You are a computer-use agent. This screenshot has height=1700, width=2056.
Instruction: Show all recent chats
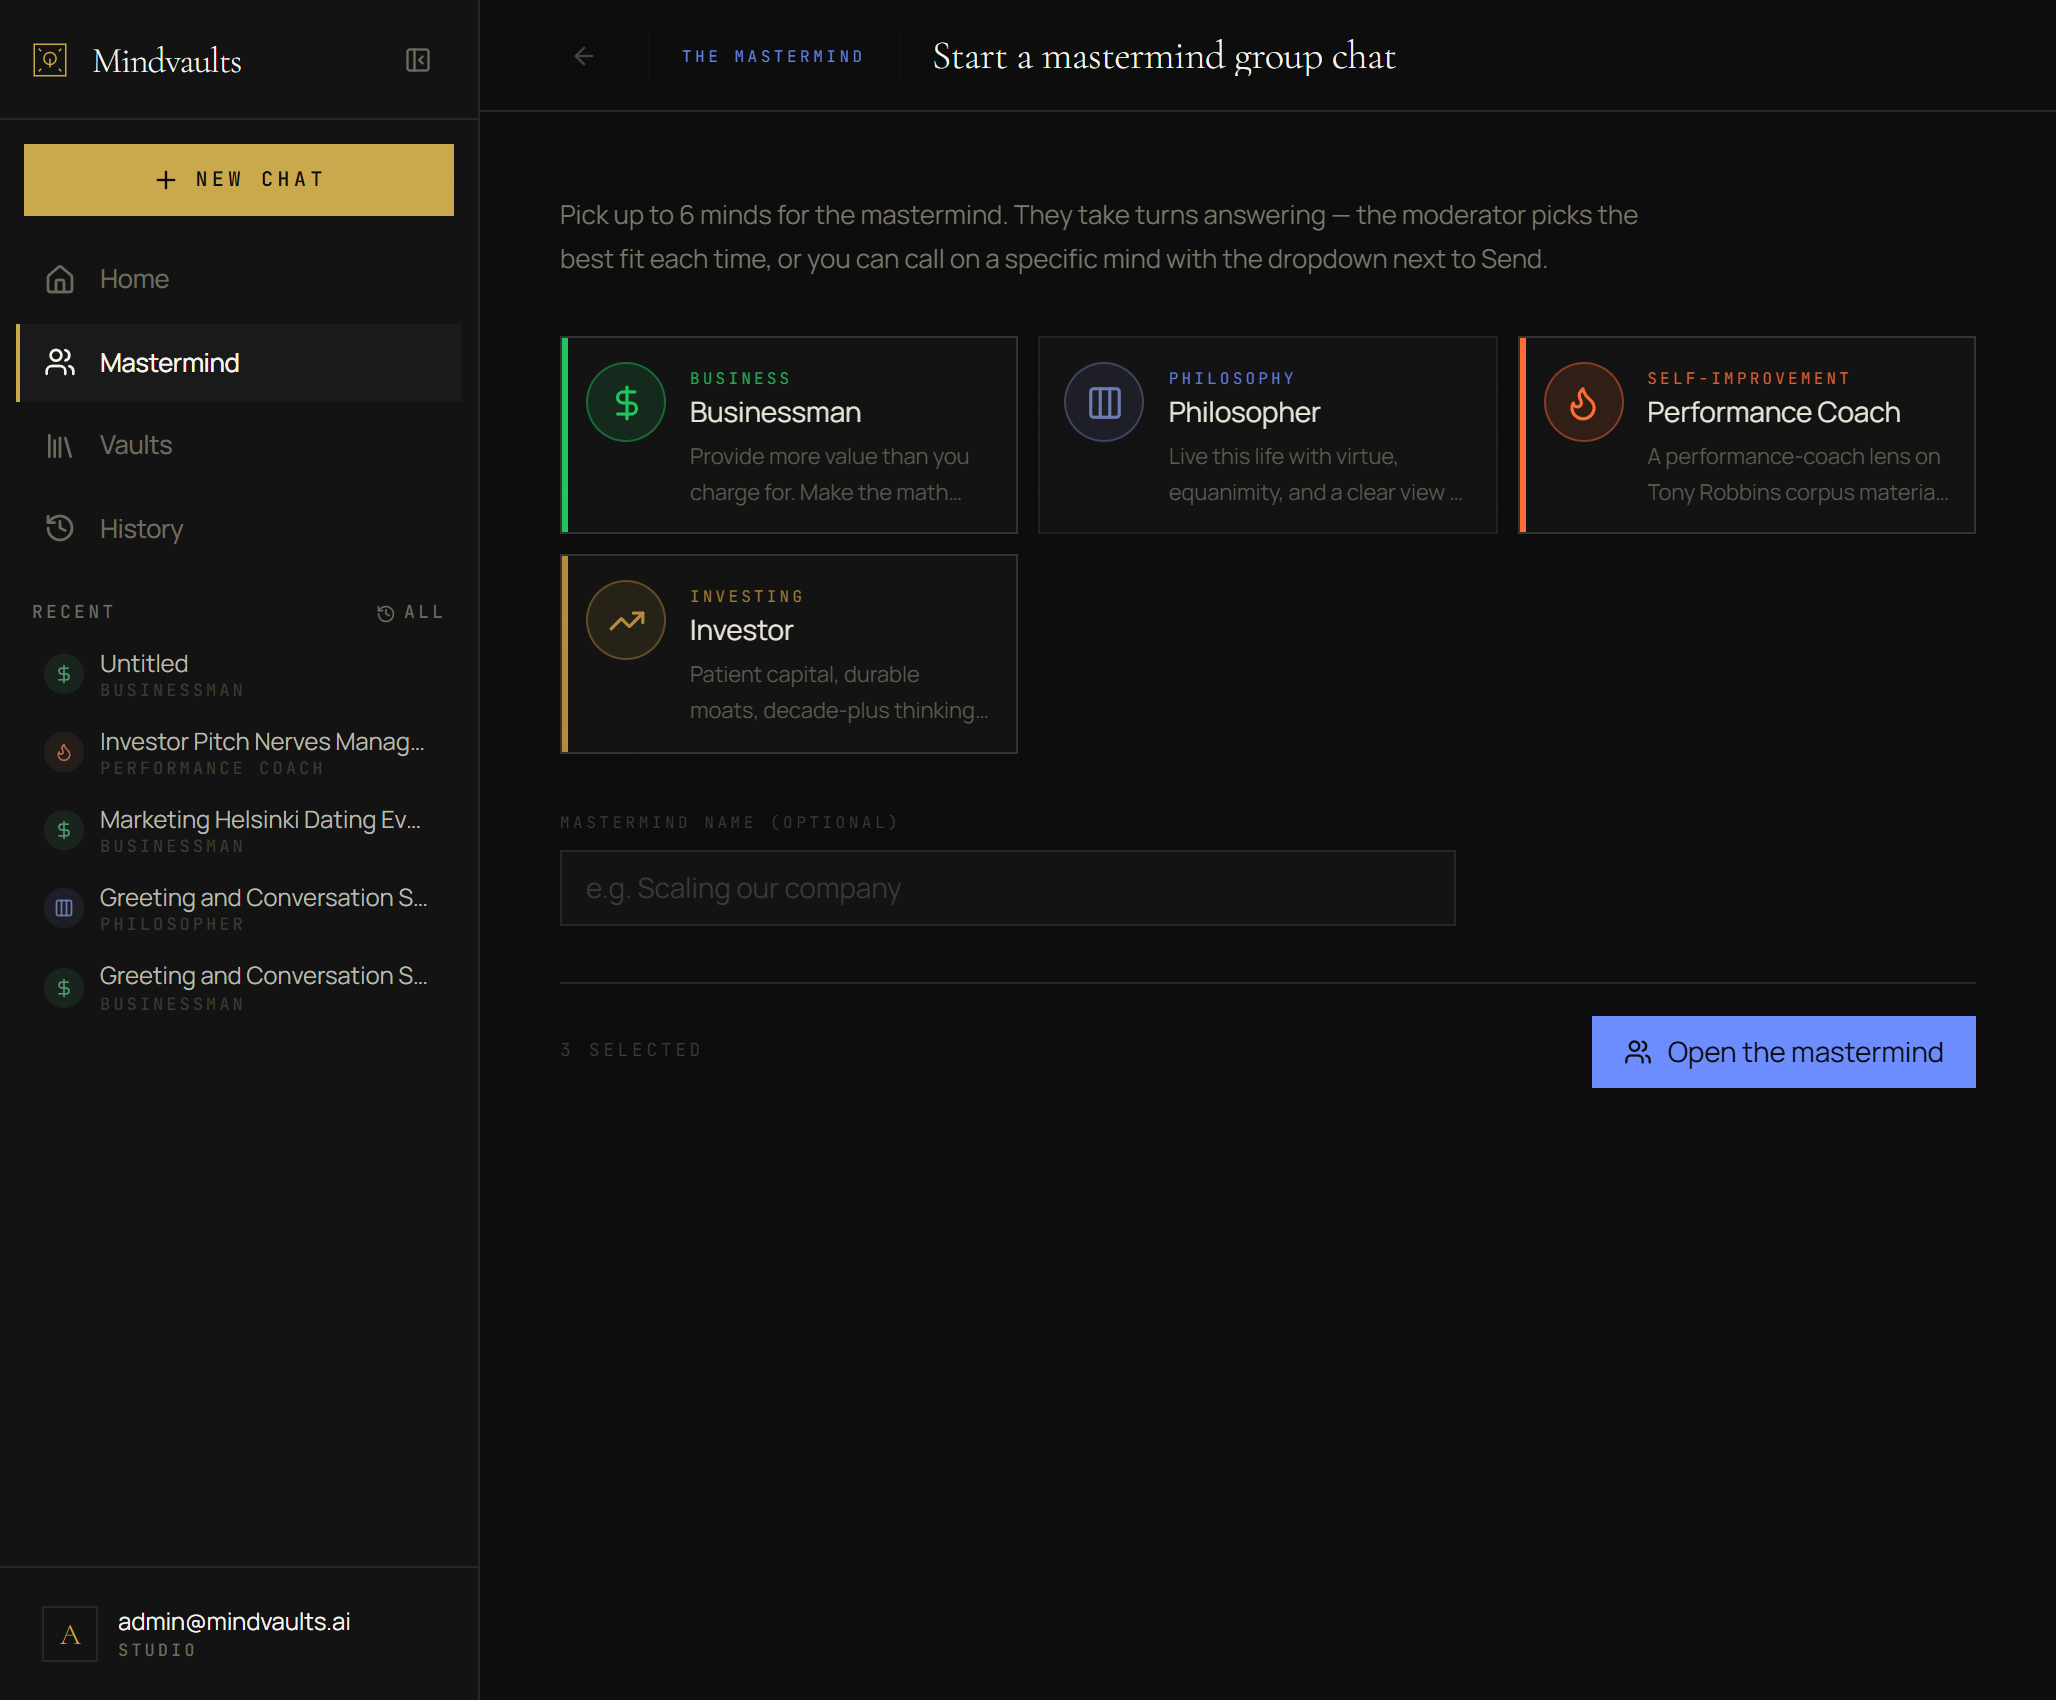(x=410, y=612)
